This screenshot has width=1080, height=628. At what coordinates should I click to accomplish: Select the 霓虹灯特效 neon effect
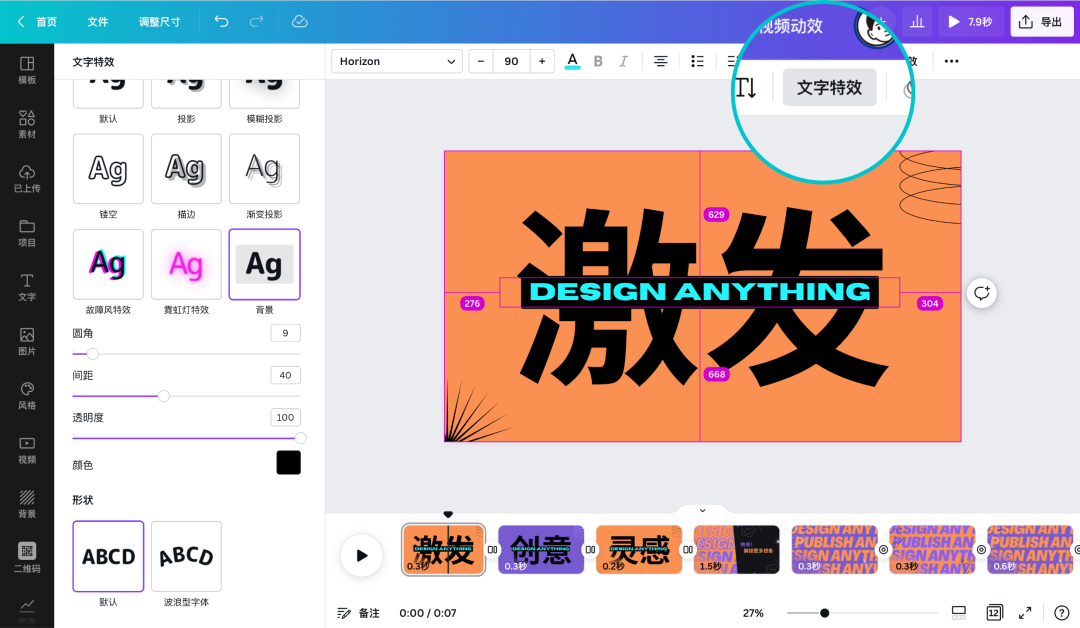tap(186, 264)
